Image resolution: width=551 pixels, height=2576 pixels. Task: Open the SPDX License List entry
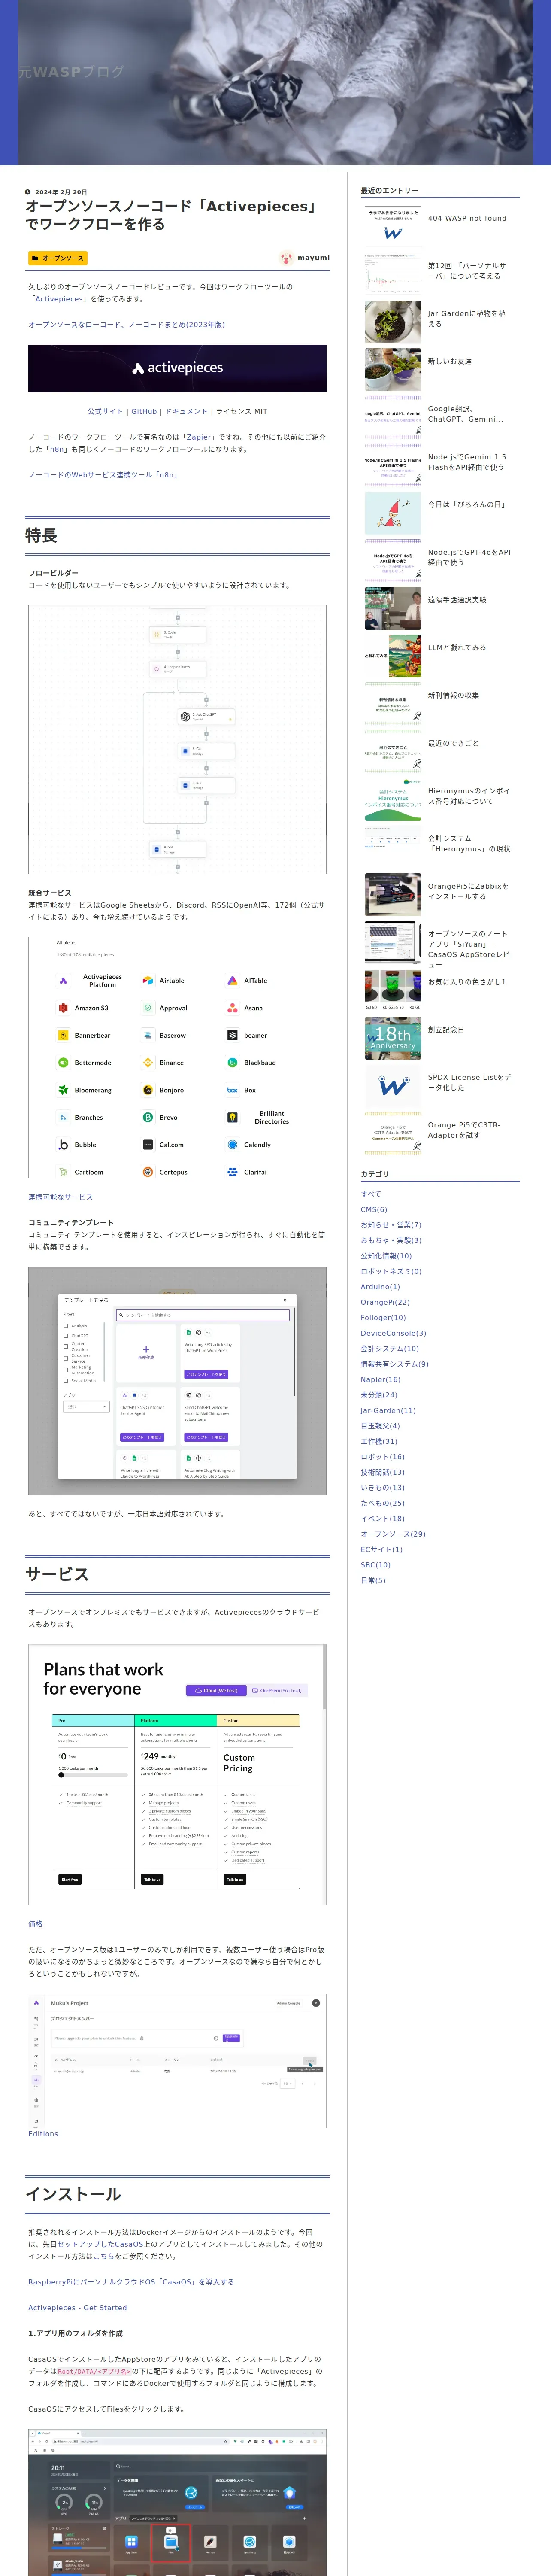pos(470,1082)
